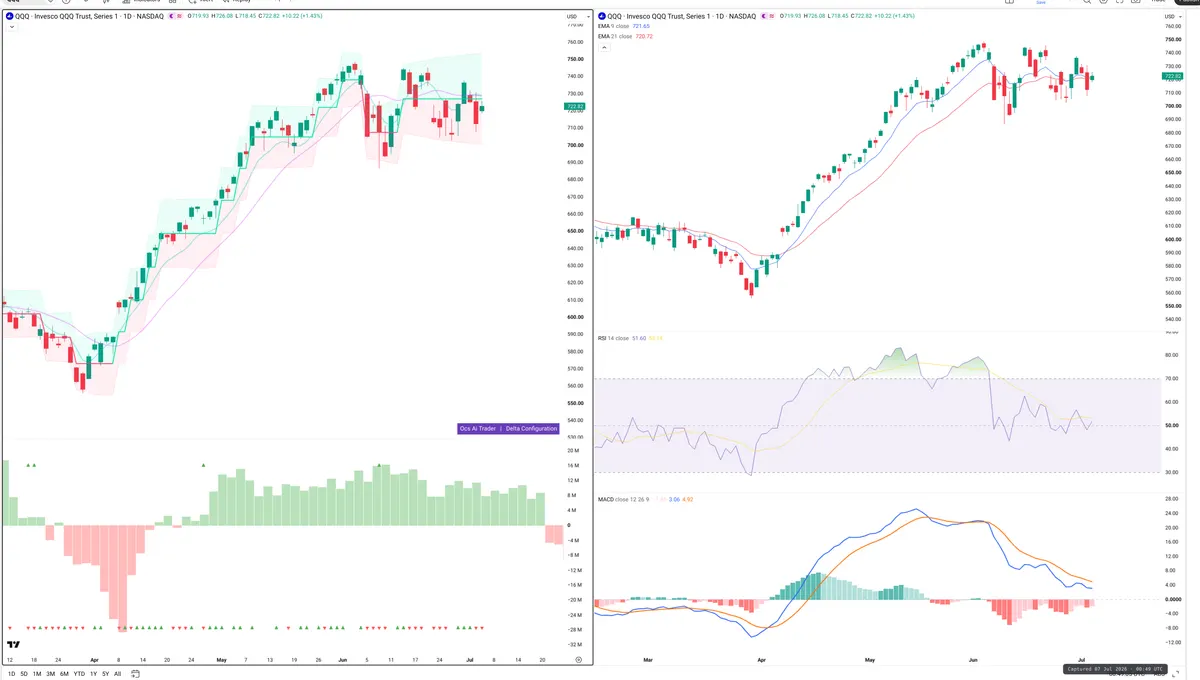This screenshot has height=680, width=1200.
Task: Click the TradingView logo in left chart
Action: tap(14, 646)
